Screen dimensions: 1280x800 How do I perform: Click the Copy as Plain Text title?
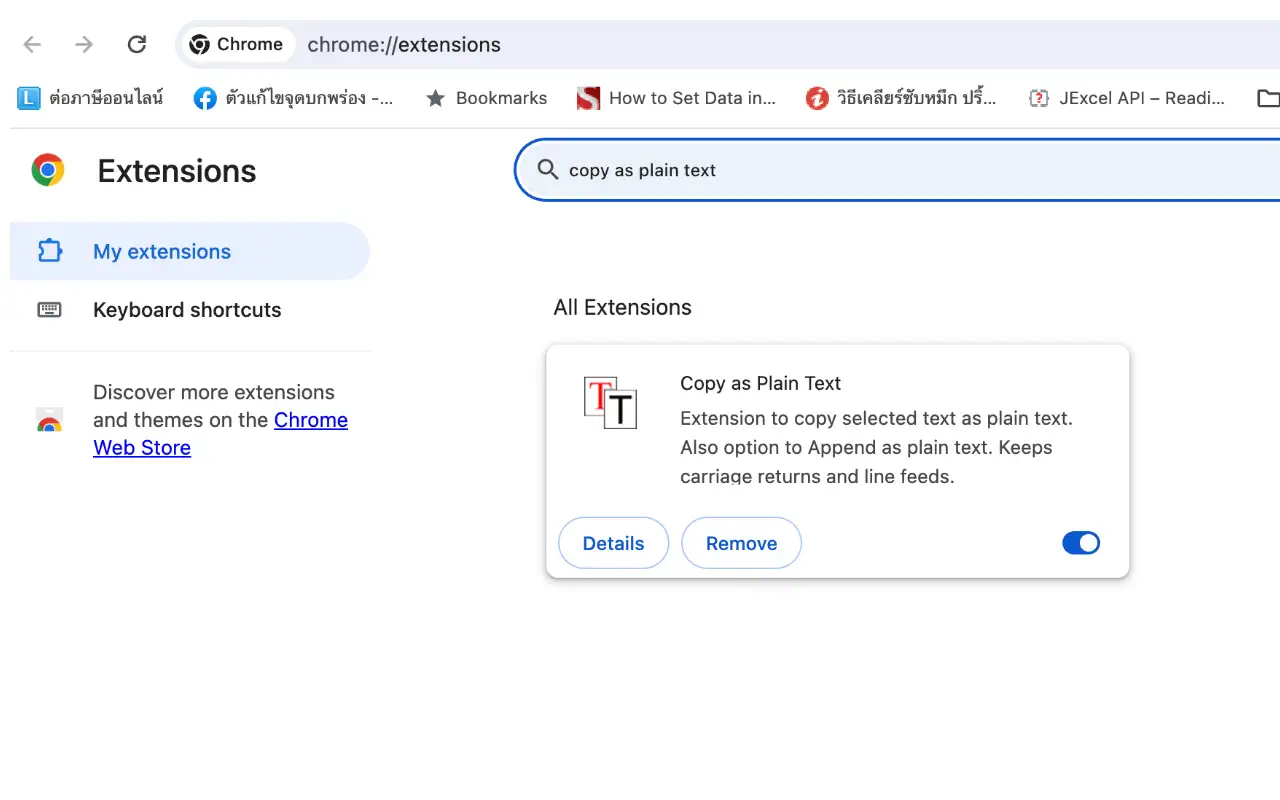coord(760,383)
